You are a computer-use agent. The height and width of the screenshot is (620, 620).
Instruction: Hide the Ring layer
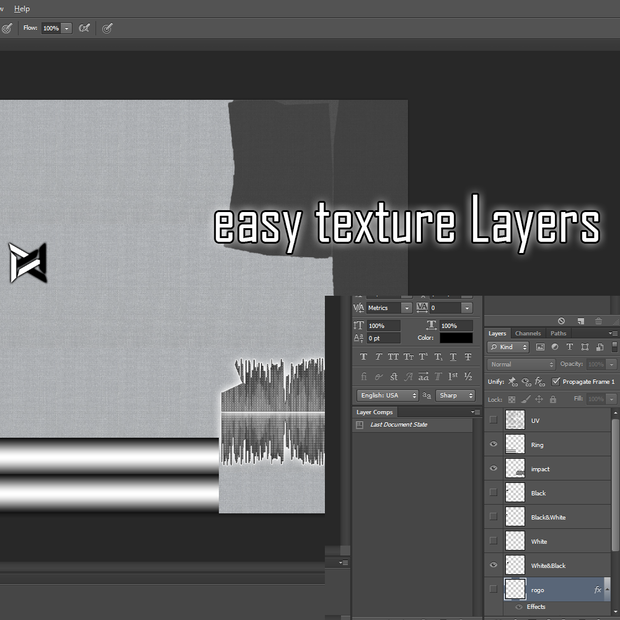pyautogui.click(x=493, y=444)
